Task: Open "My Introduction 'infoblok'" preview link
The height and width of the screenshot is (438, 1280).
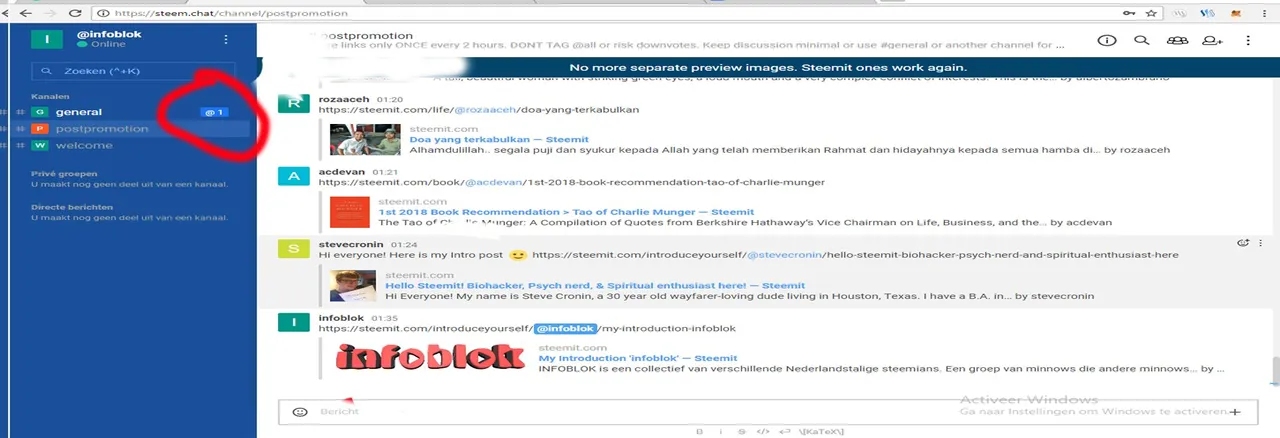Action: click(638, 358)
